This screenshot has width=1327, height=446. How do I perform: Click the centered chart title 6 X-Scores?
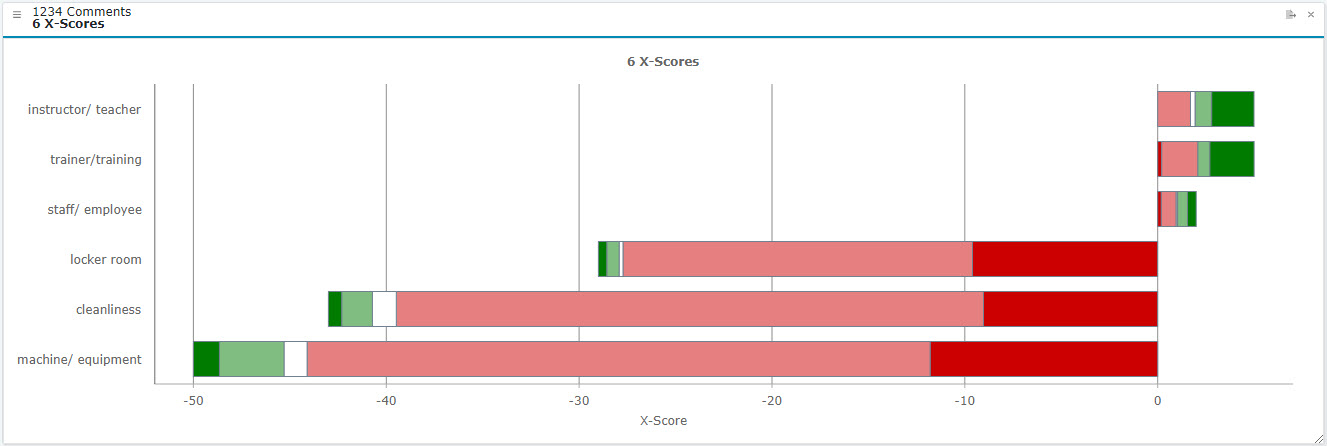point(663,61)
